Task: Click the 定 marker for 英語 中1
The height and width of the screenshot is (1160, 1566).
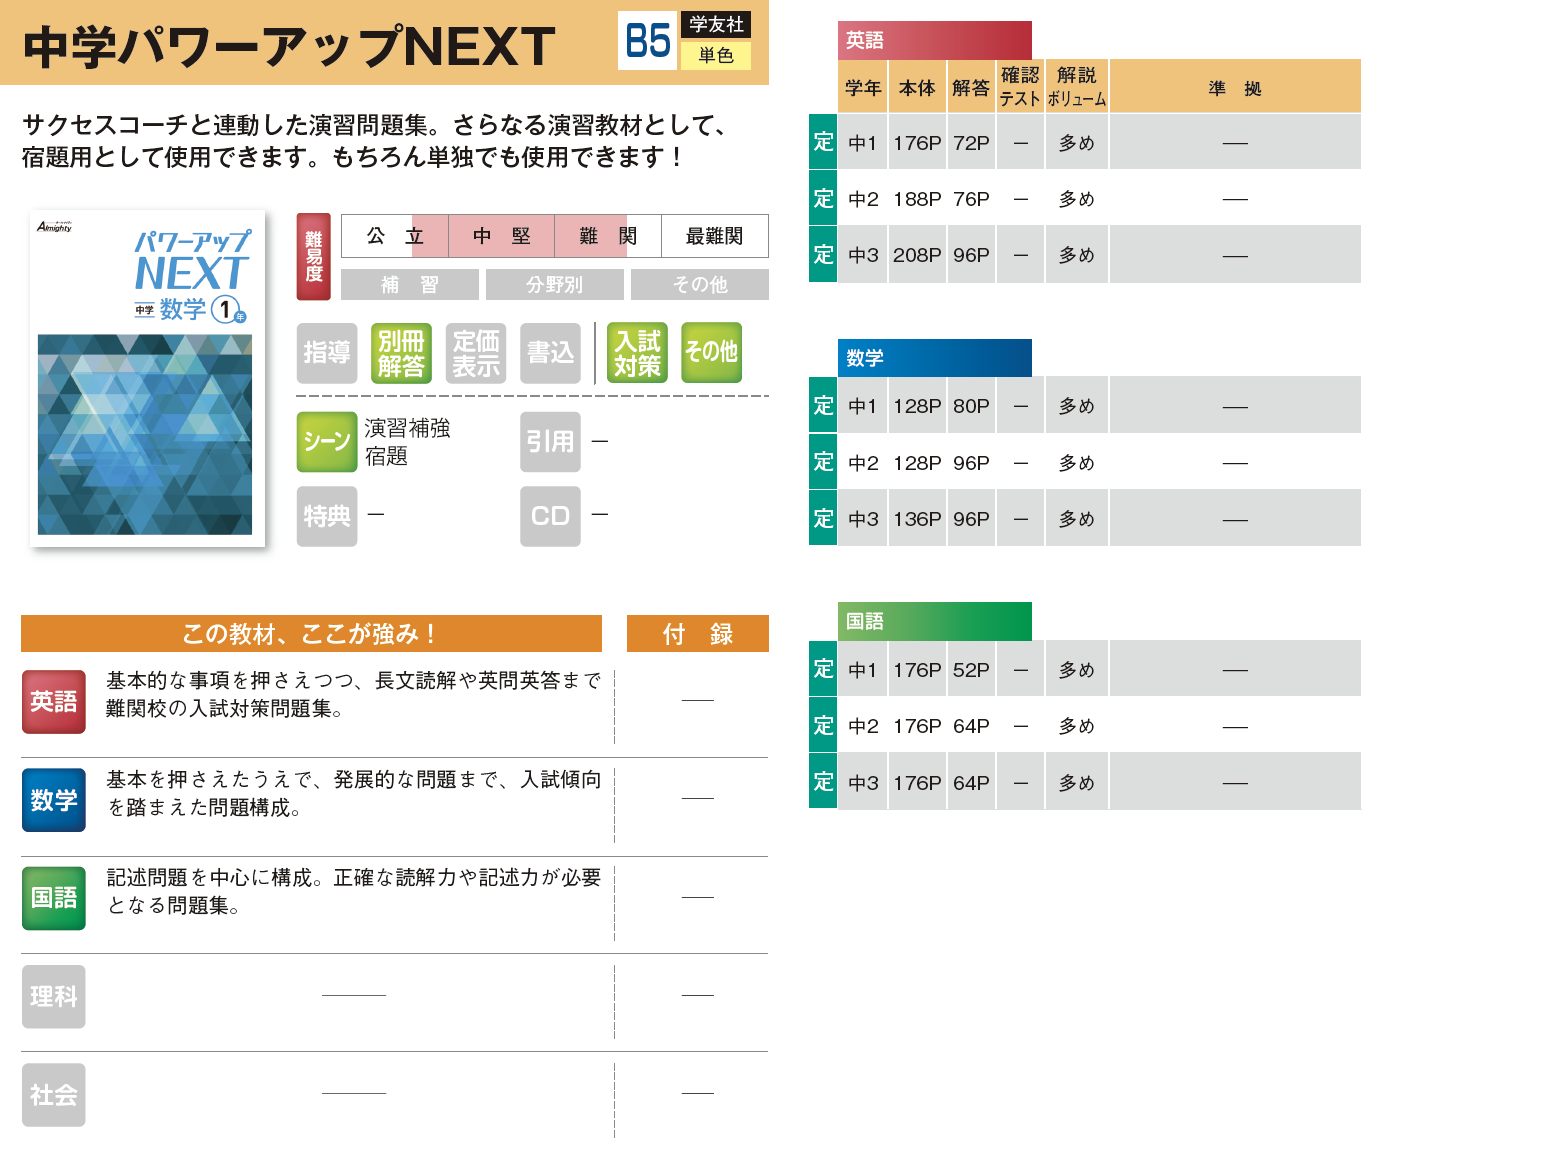Action: point(823,142)
